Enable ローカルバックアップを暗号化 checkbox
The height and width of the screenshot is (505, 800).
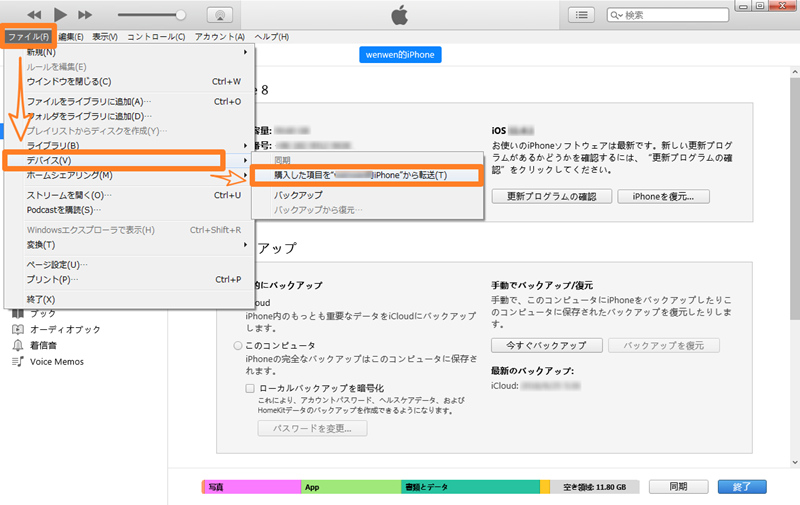(x=250, y=388)
